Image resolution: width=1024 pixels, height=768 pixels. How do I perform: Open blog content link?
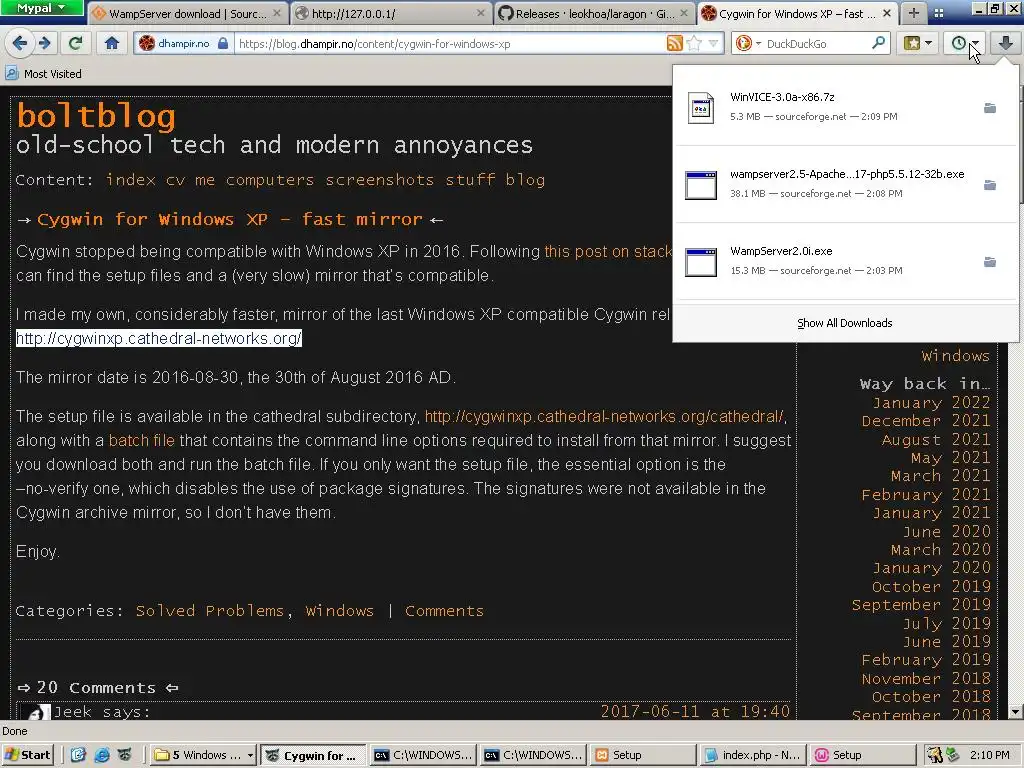pos(525,180)
